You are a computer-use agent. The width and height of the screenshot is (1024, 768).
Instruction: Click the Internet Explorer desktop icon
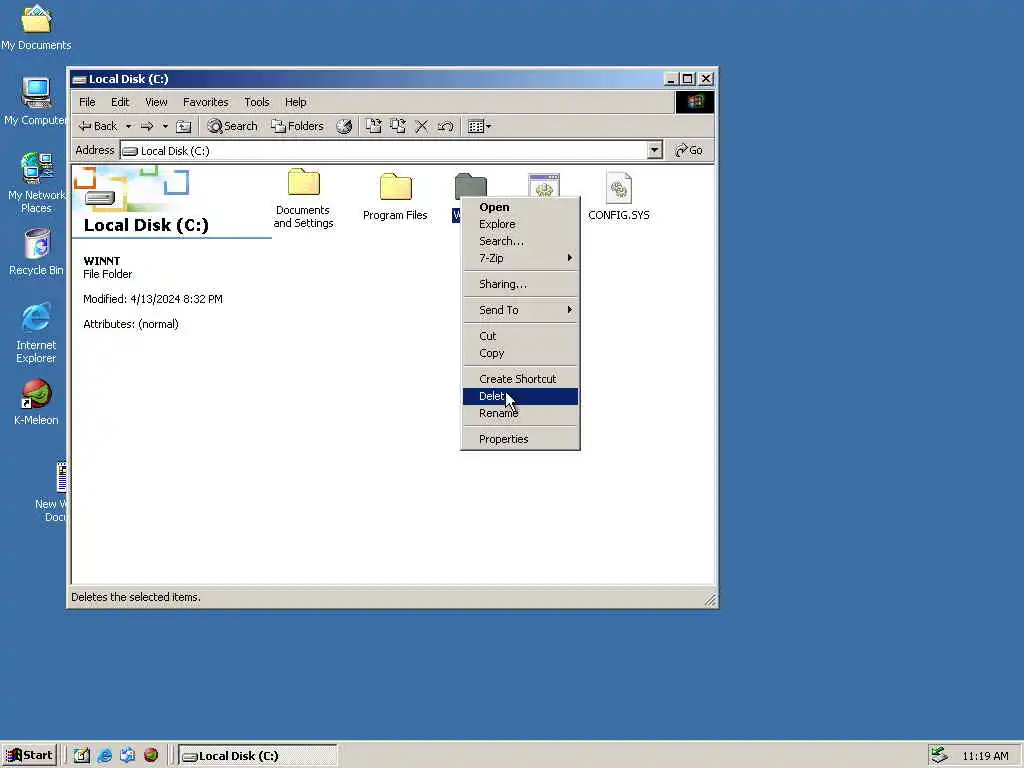coord(36,332)
